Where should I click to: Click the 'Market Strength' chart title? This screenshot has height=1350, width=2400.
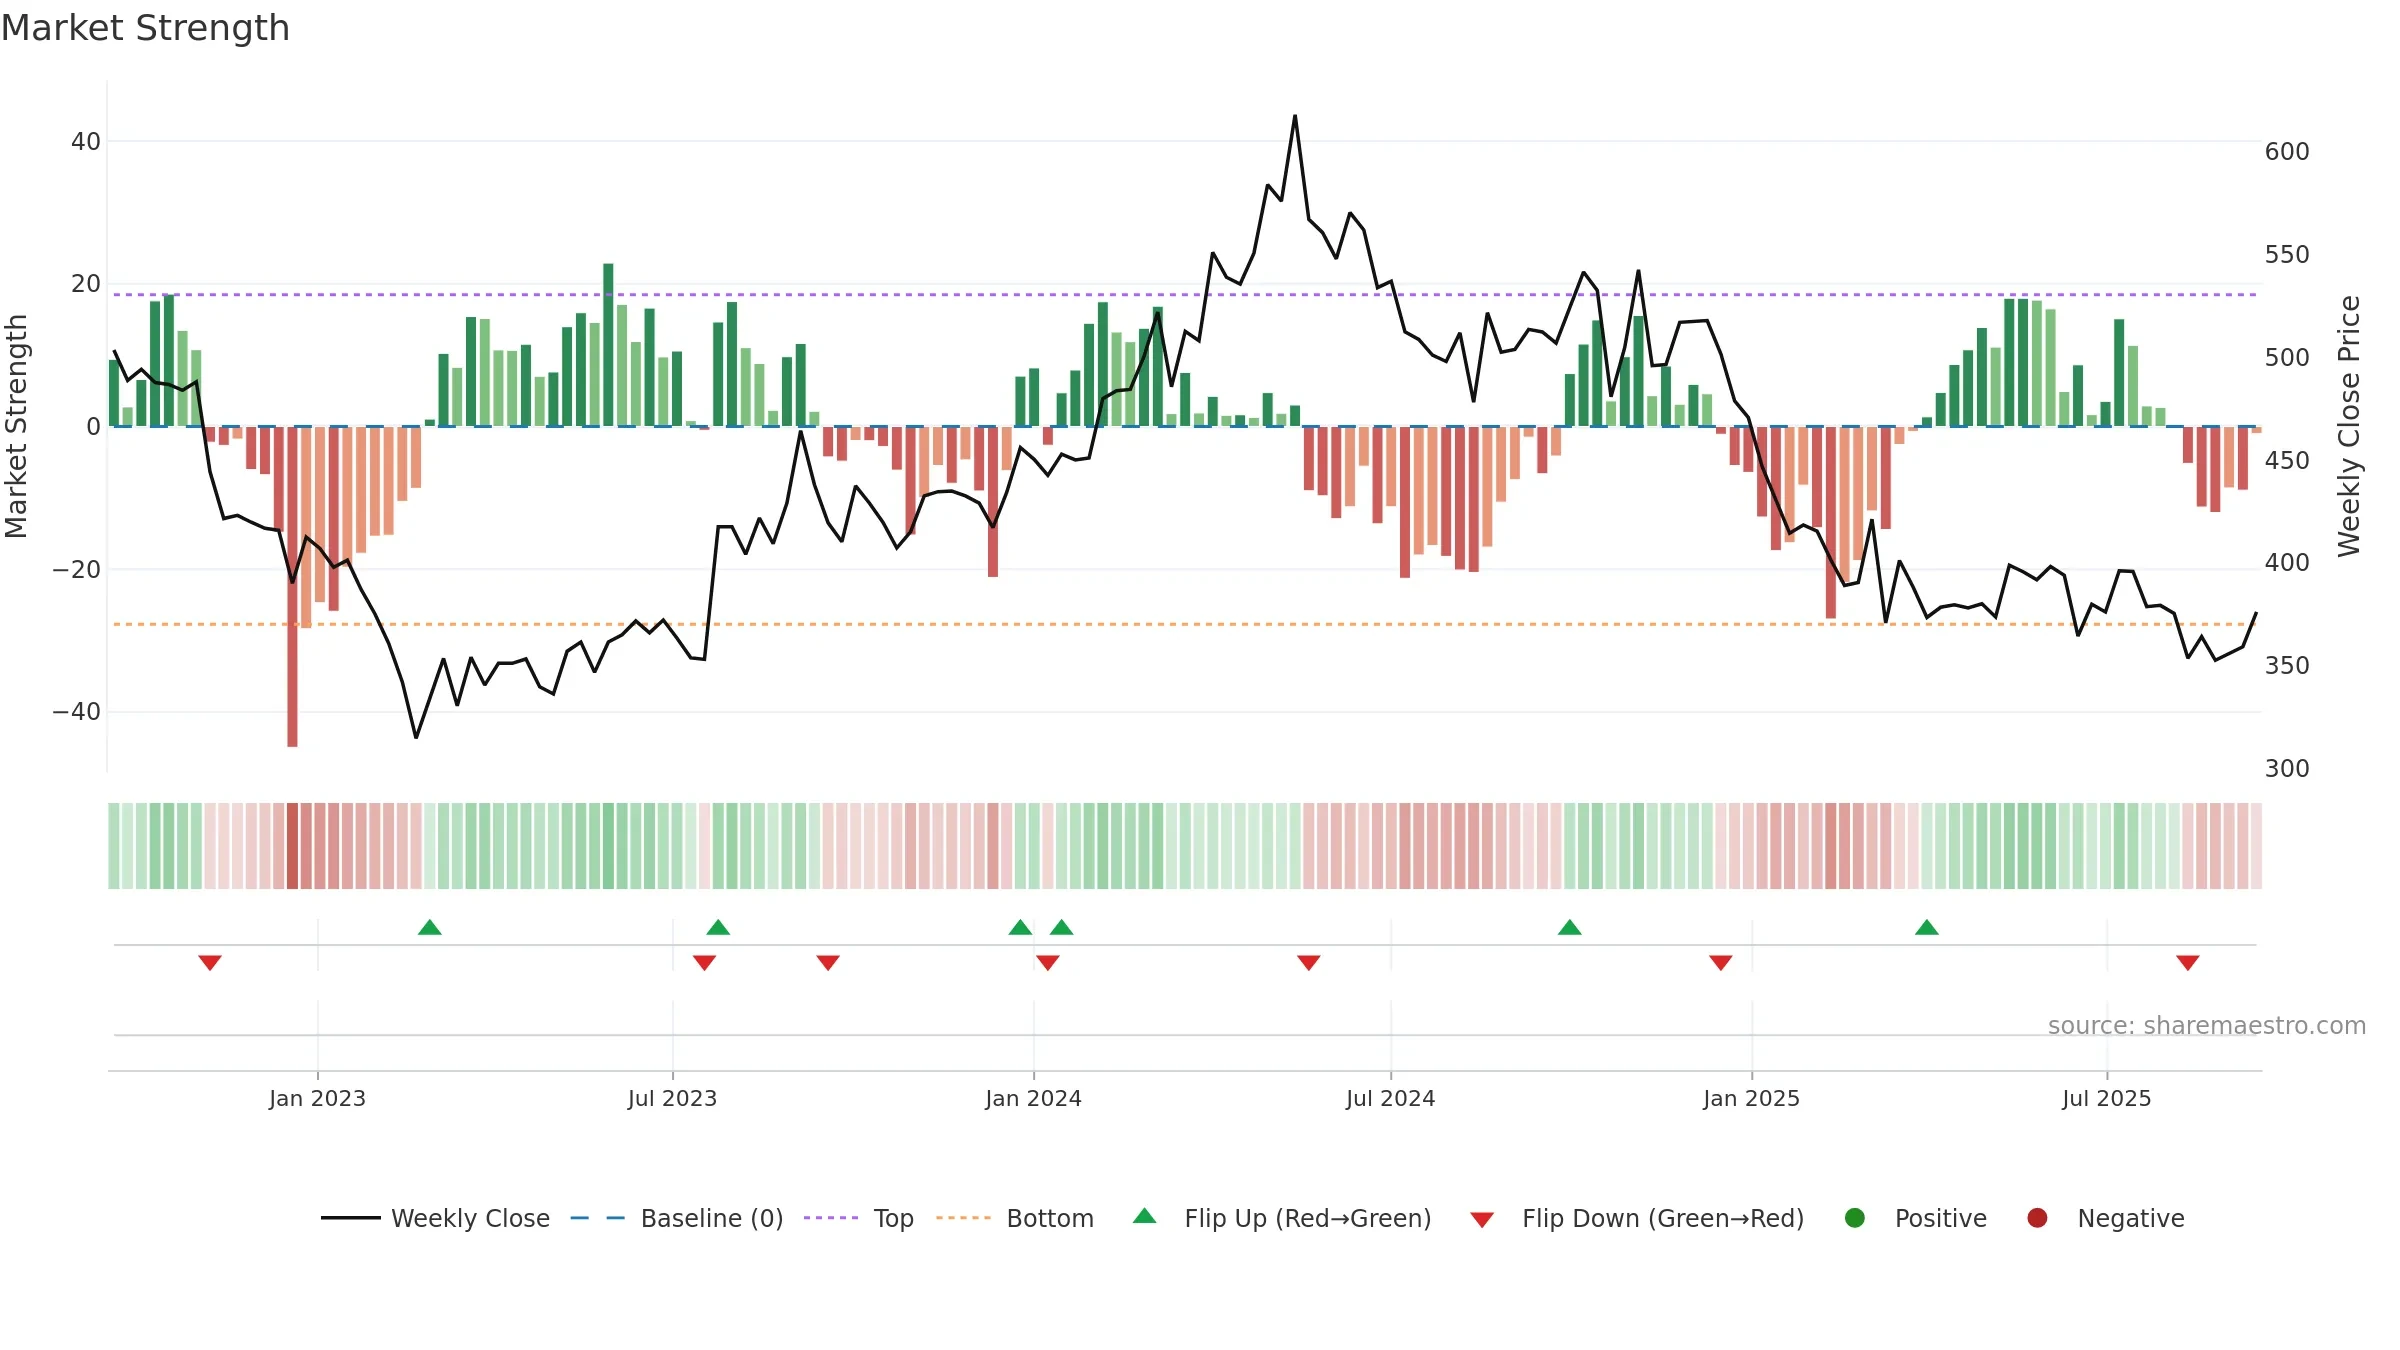click(x=145, y=28)
